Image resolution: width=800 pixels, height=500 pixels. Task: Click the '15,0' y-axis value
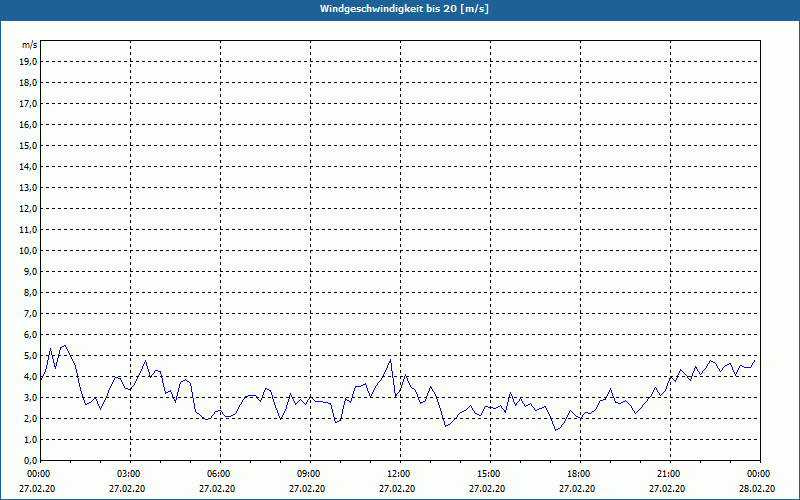click(29, 145)
